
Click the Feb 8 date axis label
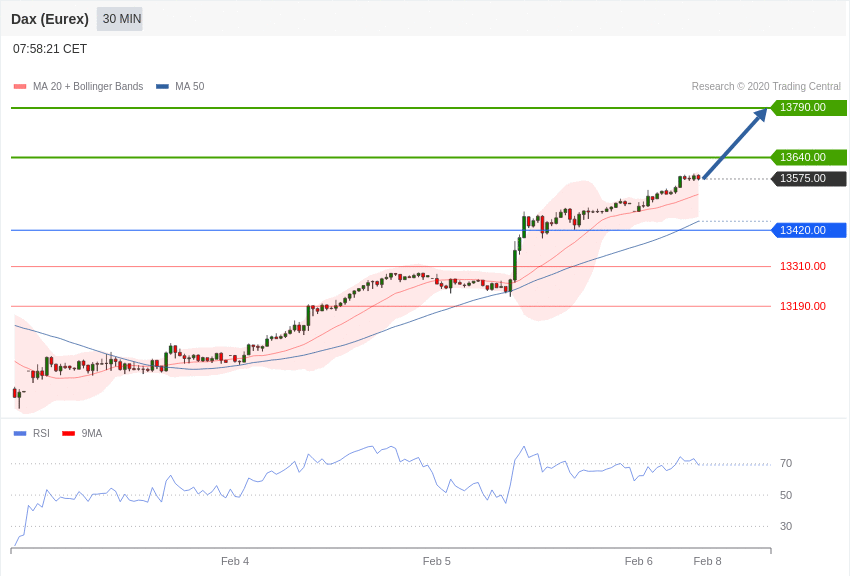point(707,561)
